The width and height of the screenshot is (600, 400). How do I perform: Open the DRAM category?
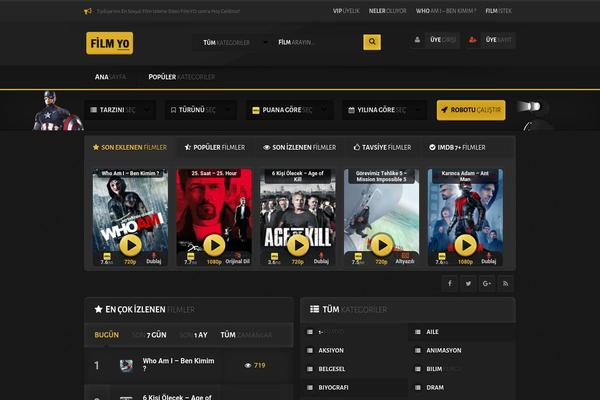coord(435,387)
